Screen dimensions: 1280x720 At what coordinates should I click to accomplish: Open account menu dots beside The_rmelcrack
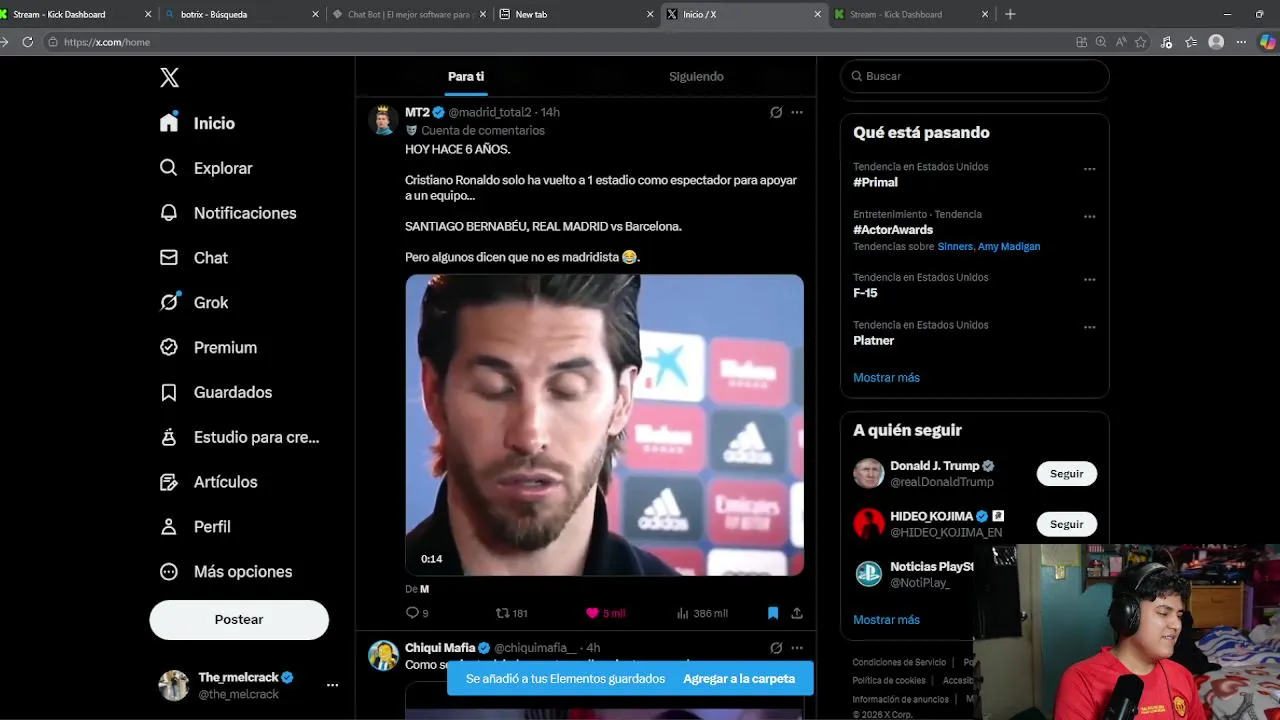click(x=332, y=685)
